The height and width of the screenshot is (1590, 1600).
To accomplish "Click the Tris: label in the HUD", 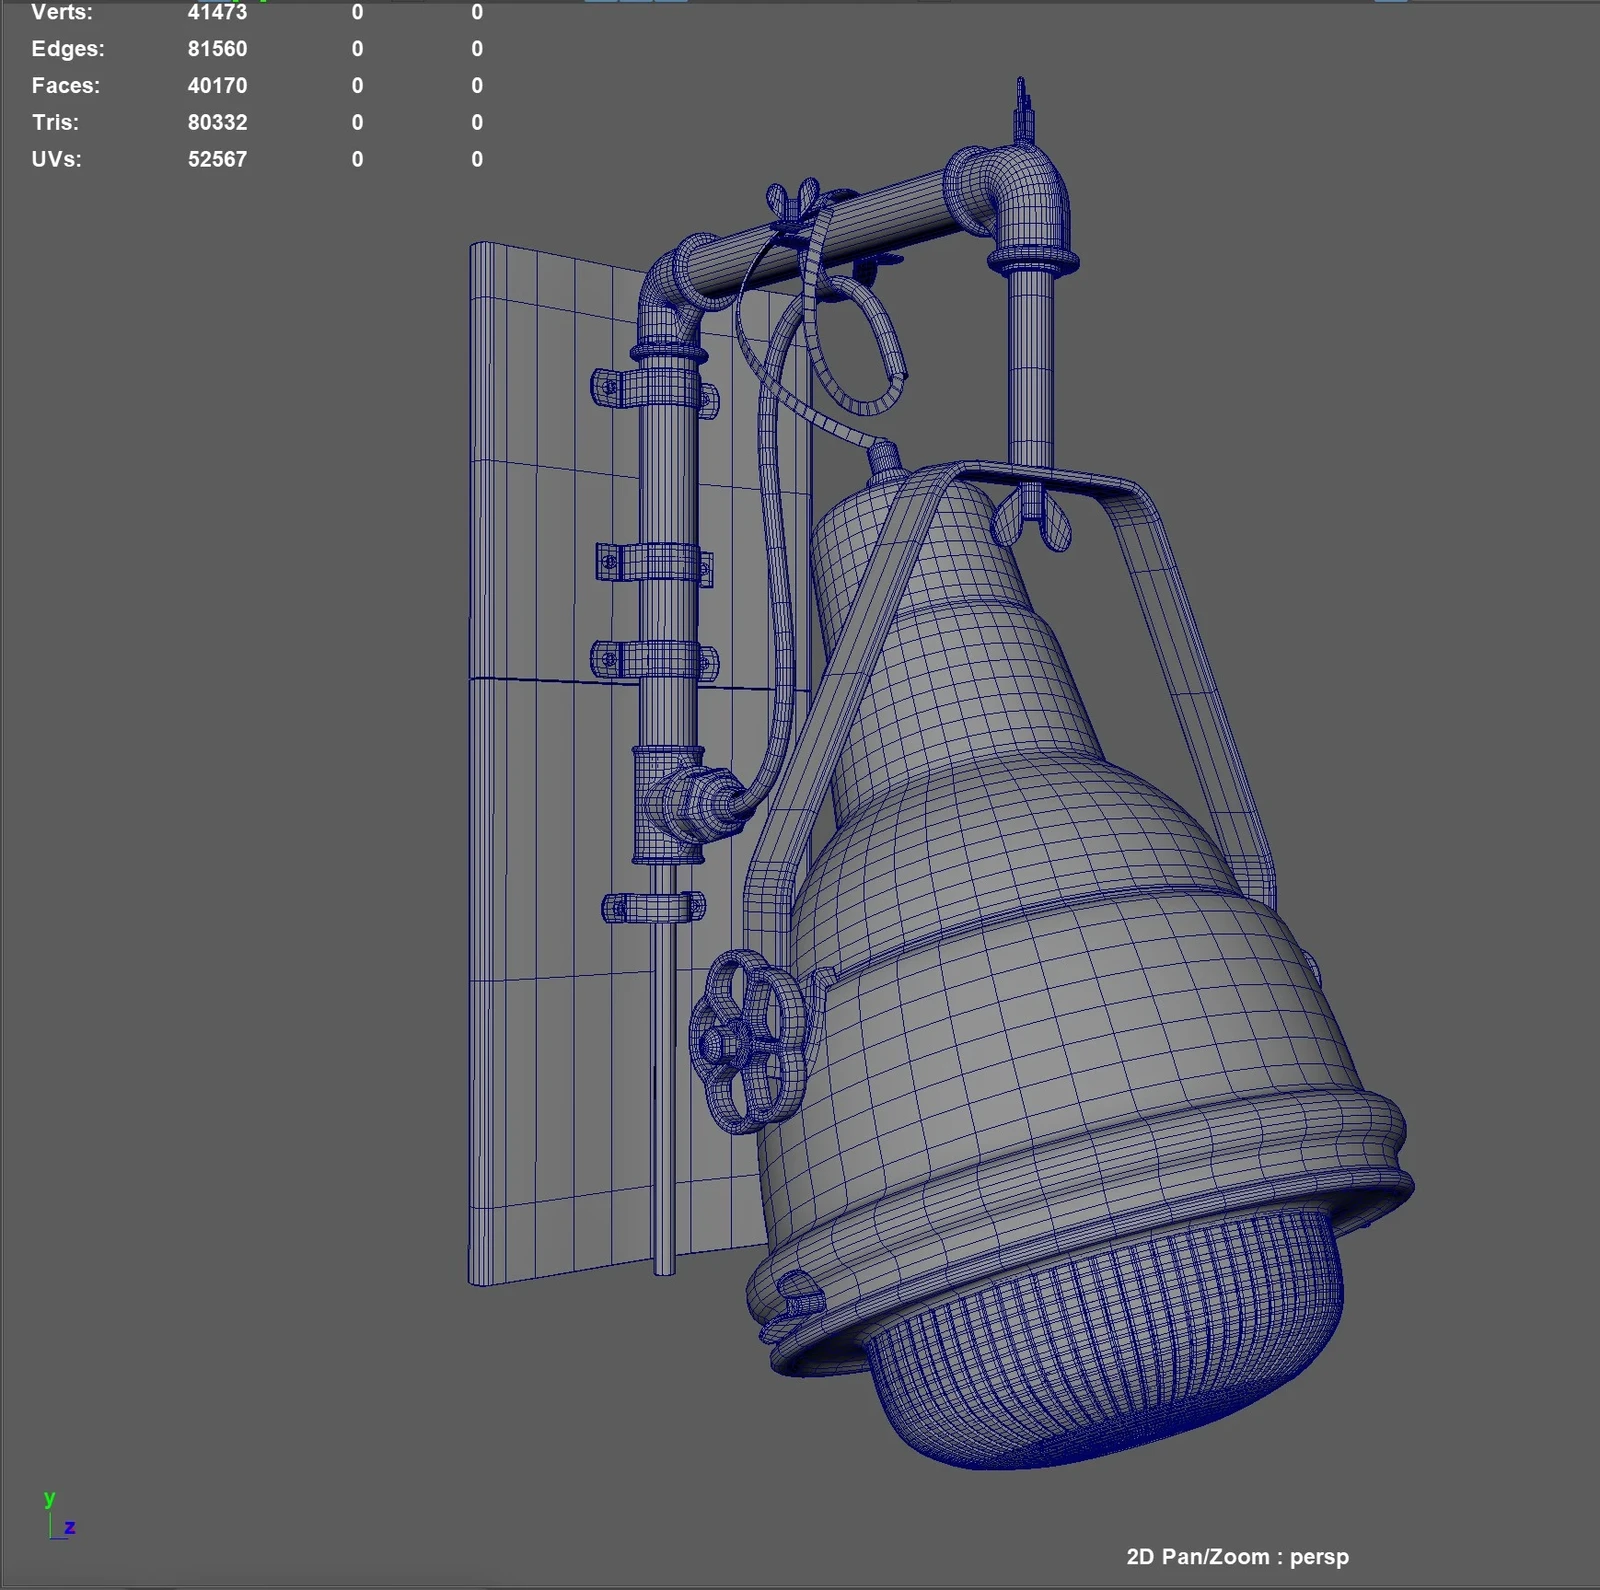I will coord(55,122).
